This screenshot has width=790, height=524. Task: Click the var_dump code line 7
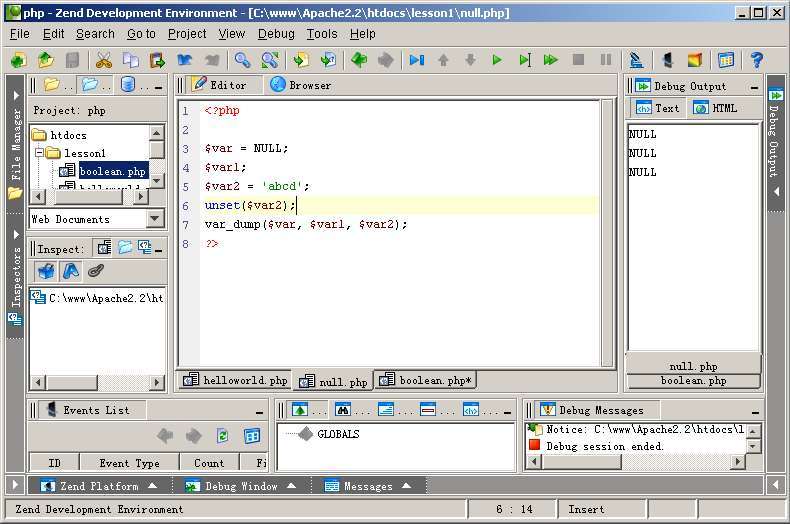306,224
